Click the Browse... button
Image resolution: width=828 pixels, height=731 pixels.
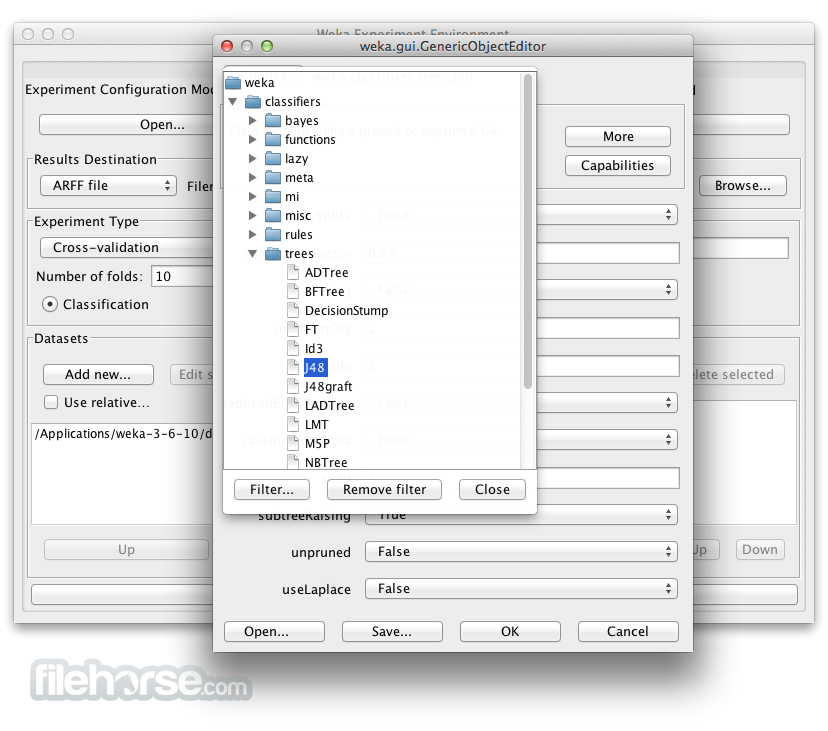[743, 186]
